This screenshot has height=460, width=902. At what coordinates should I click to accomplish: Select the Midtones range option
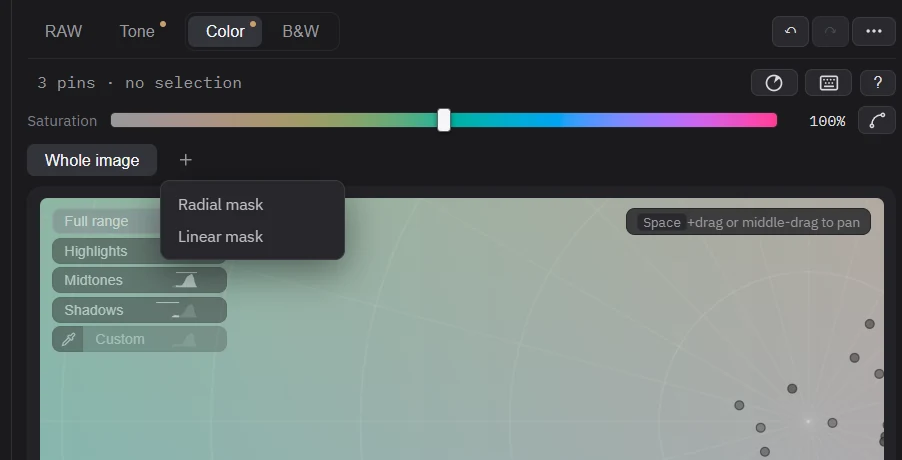(139, 281)
